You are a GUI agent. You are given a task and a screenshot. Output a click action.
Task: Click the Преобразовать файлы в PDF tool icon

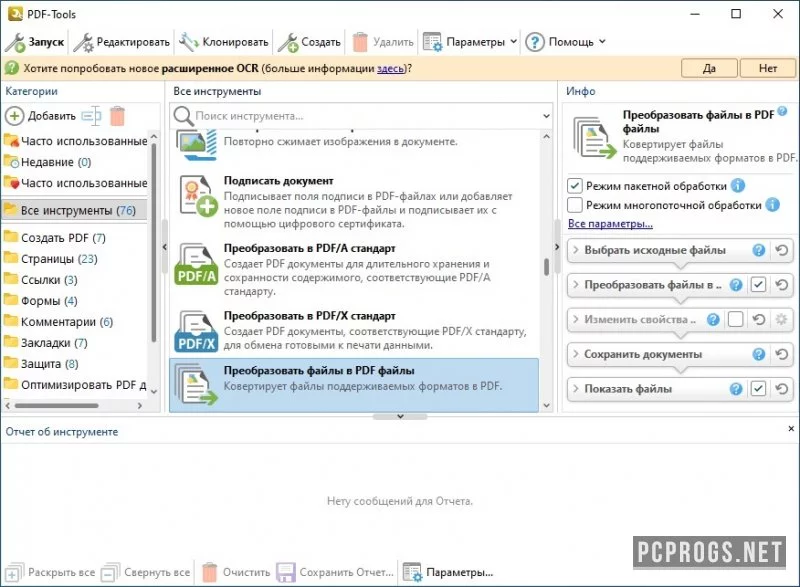[196, 384]
